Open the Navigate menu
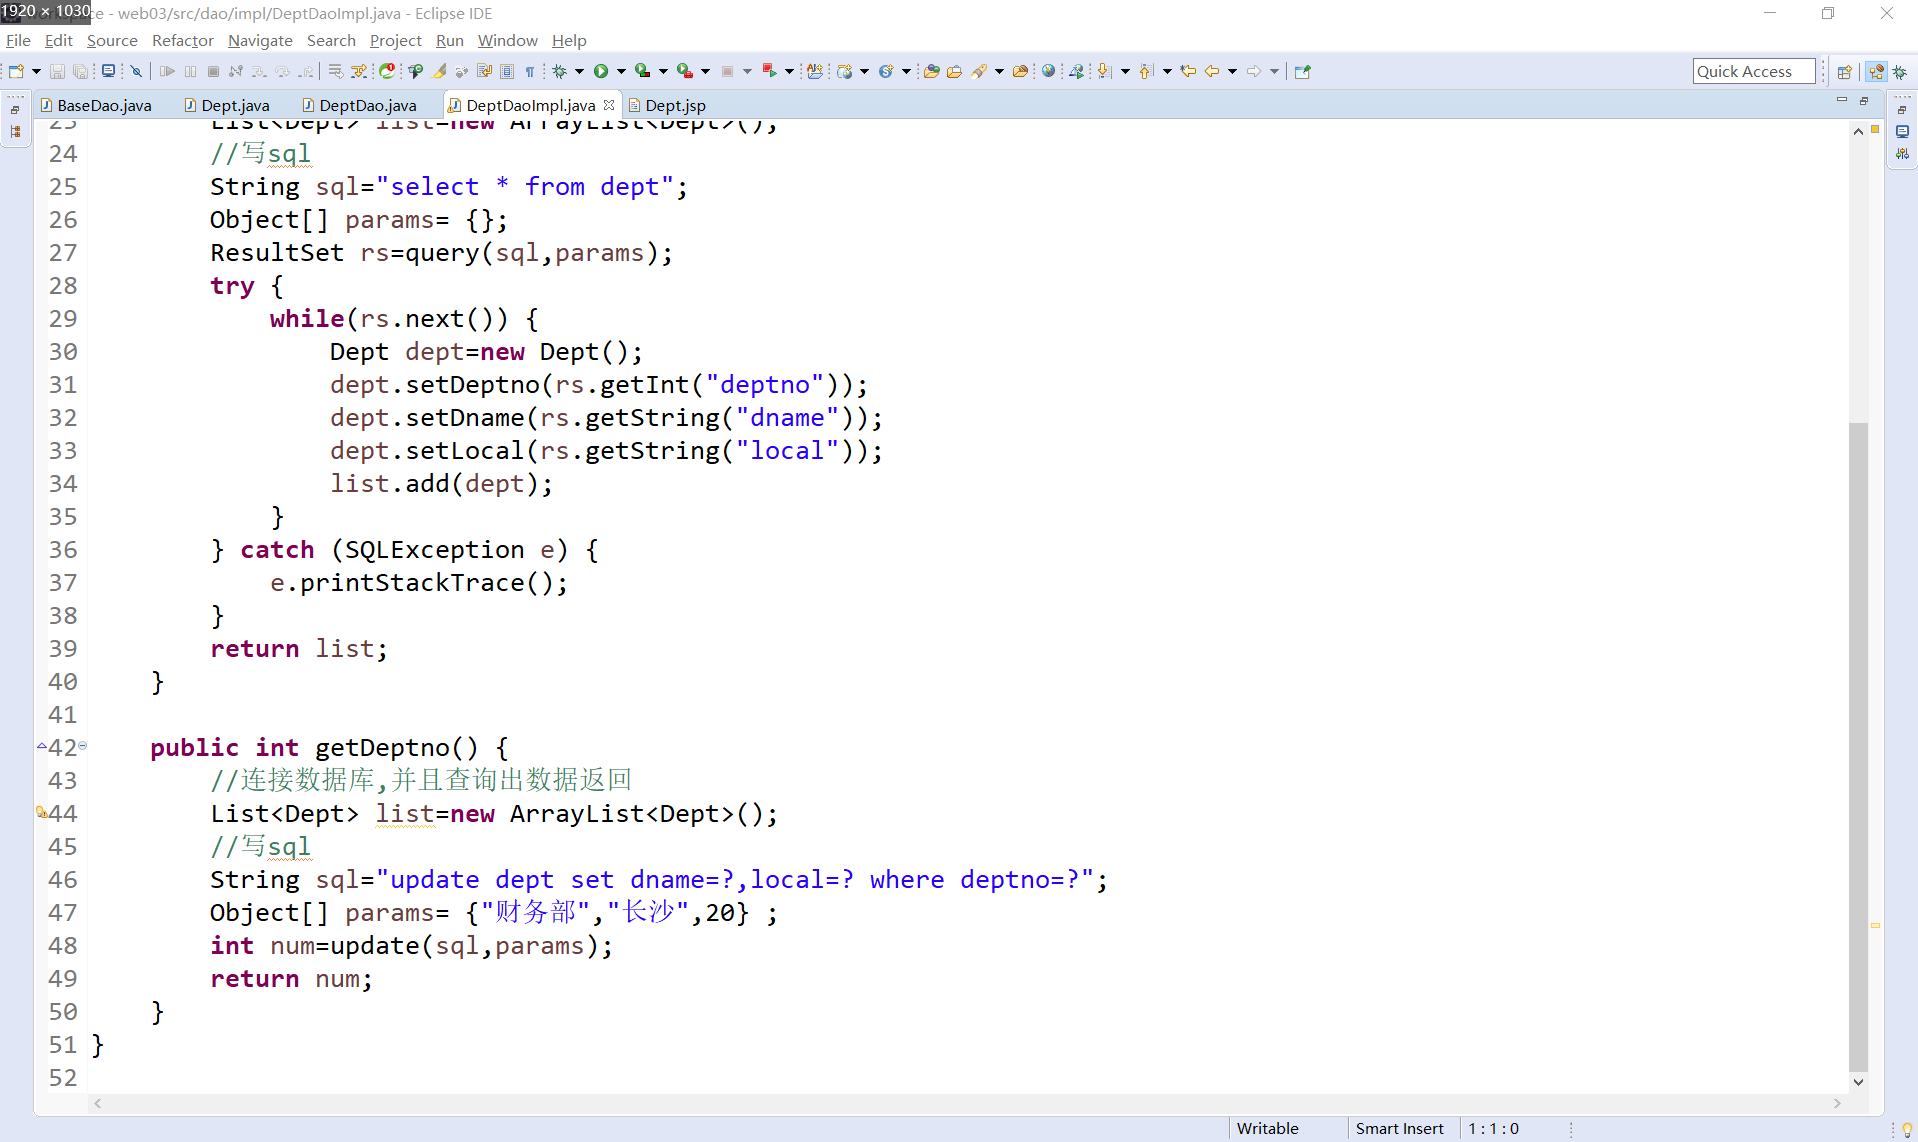This screenshot has width=1918, height=1142. pos(260,40)
